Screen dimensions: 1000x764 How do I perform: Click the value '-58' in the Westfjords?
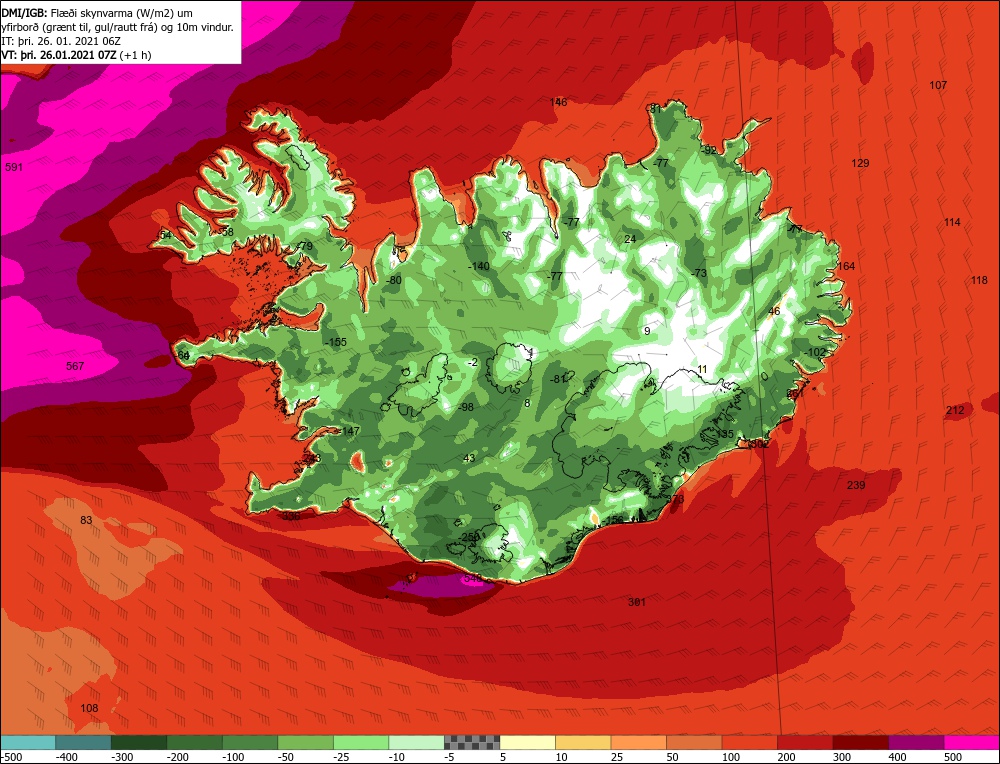coord(226,232)
